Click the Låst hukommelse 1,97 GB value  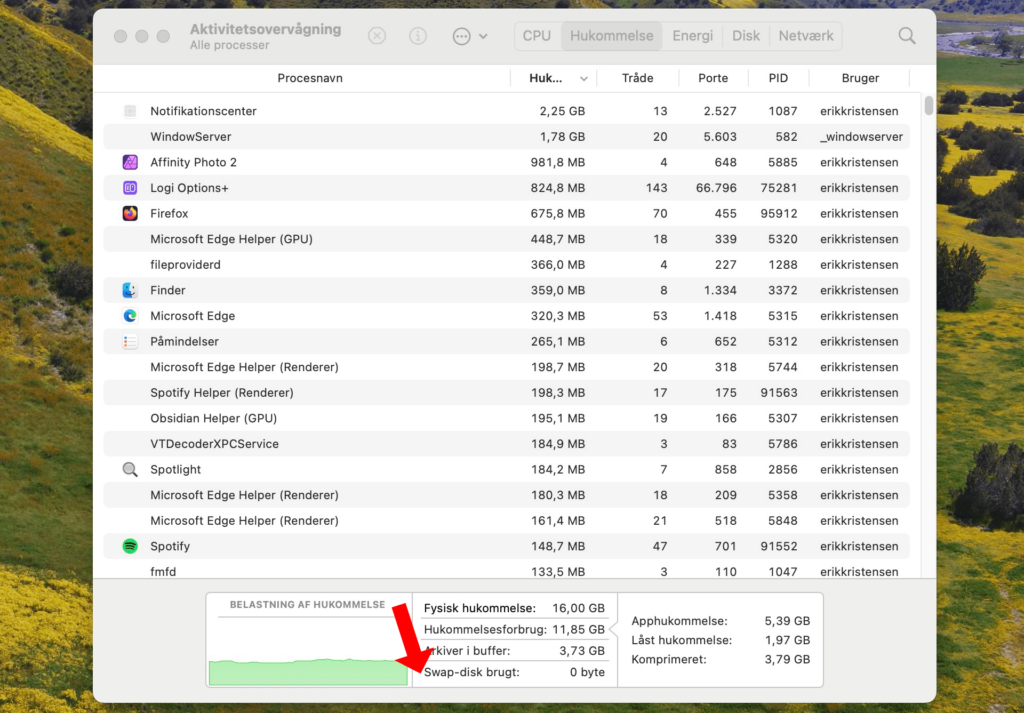tap(787, 640)
